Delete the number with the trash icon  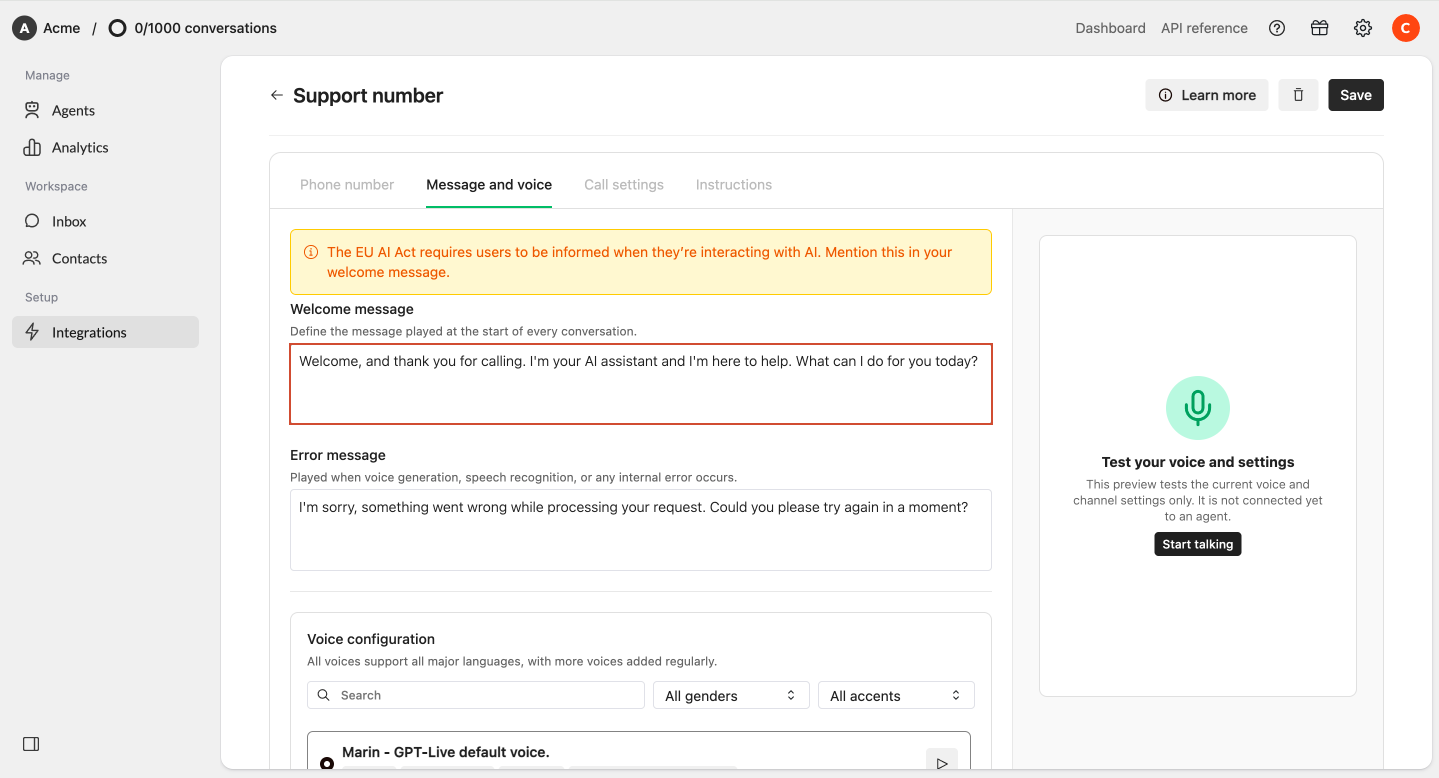1298,95
